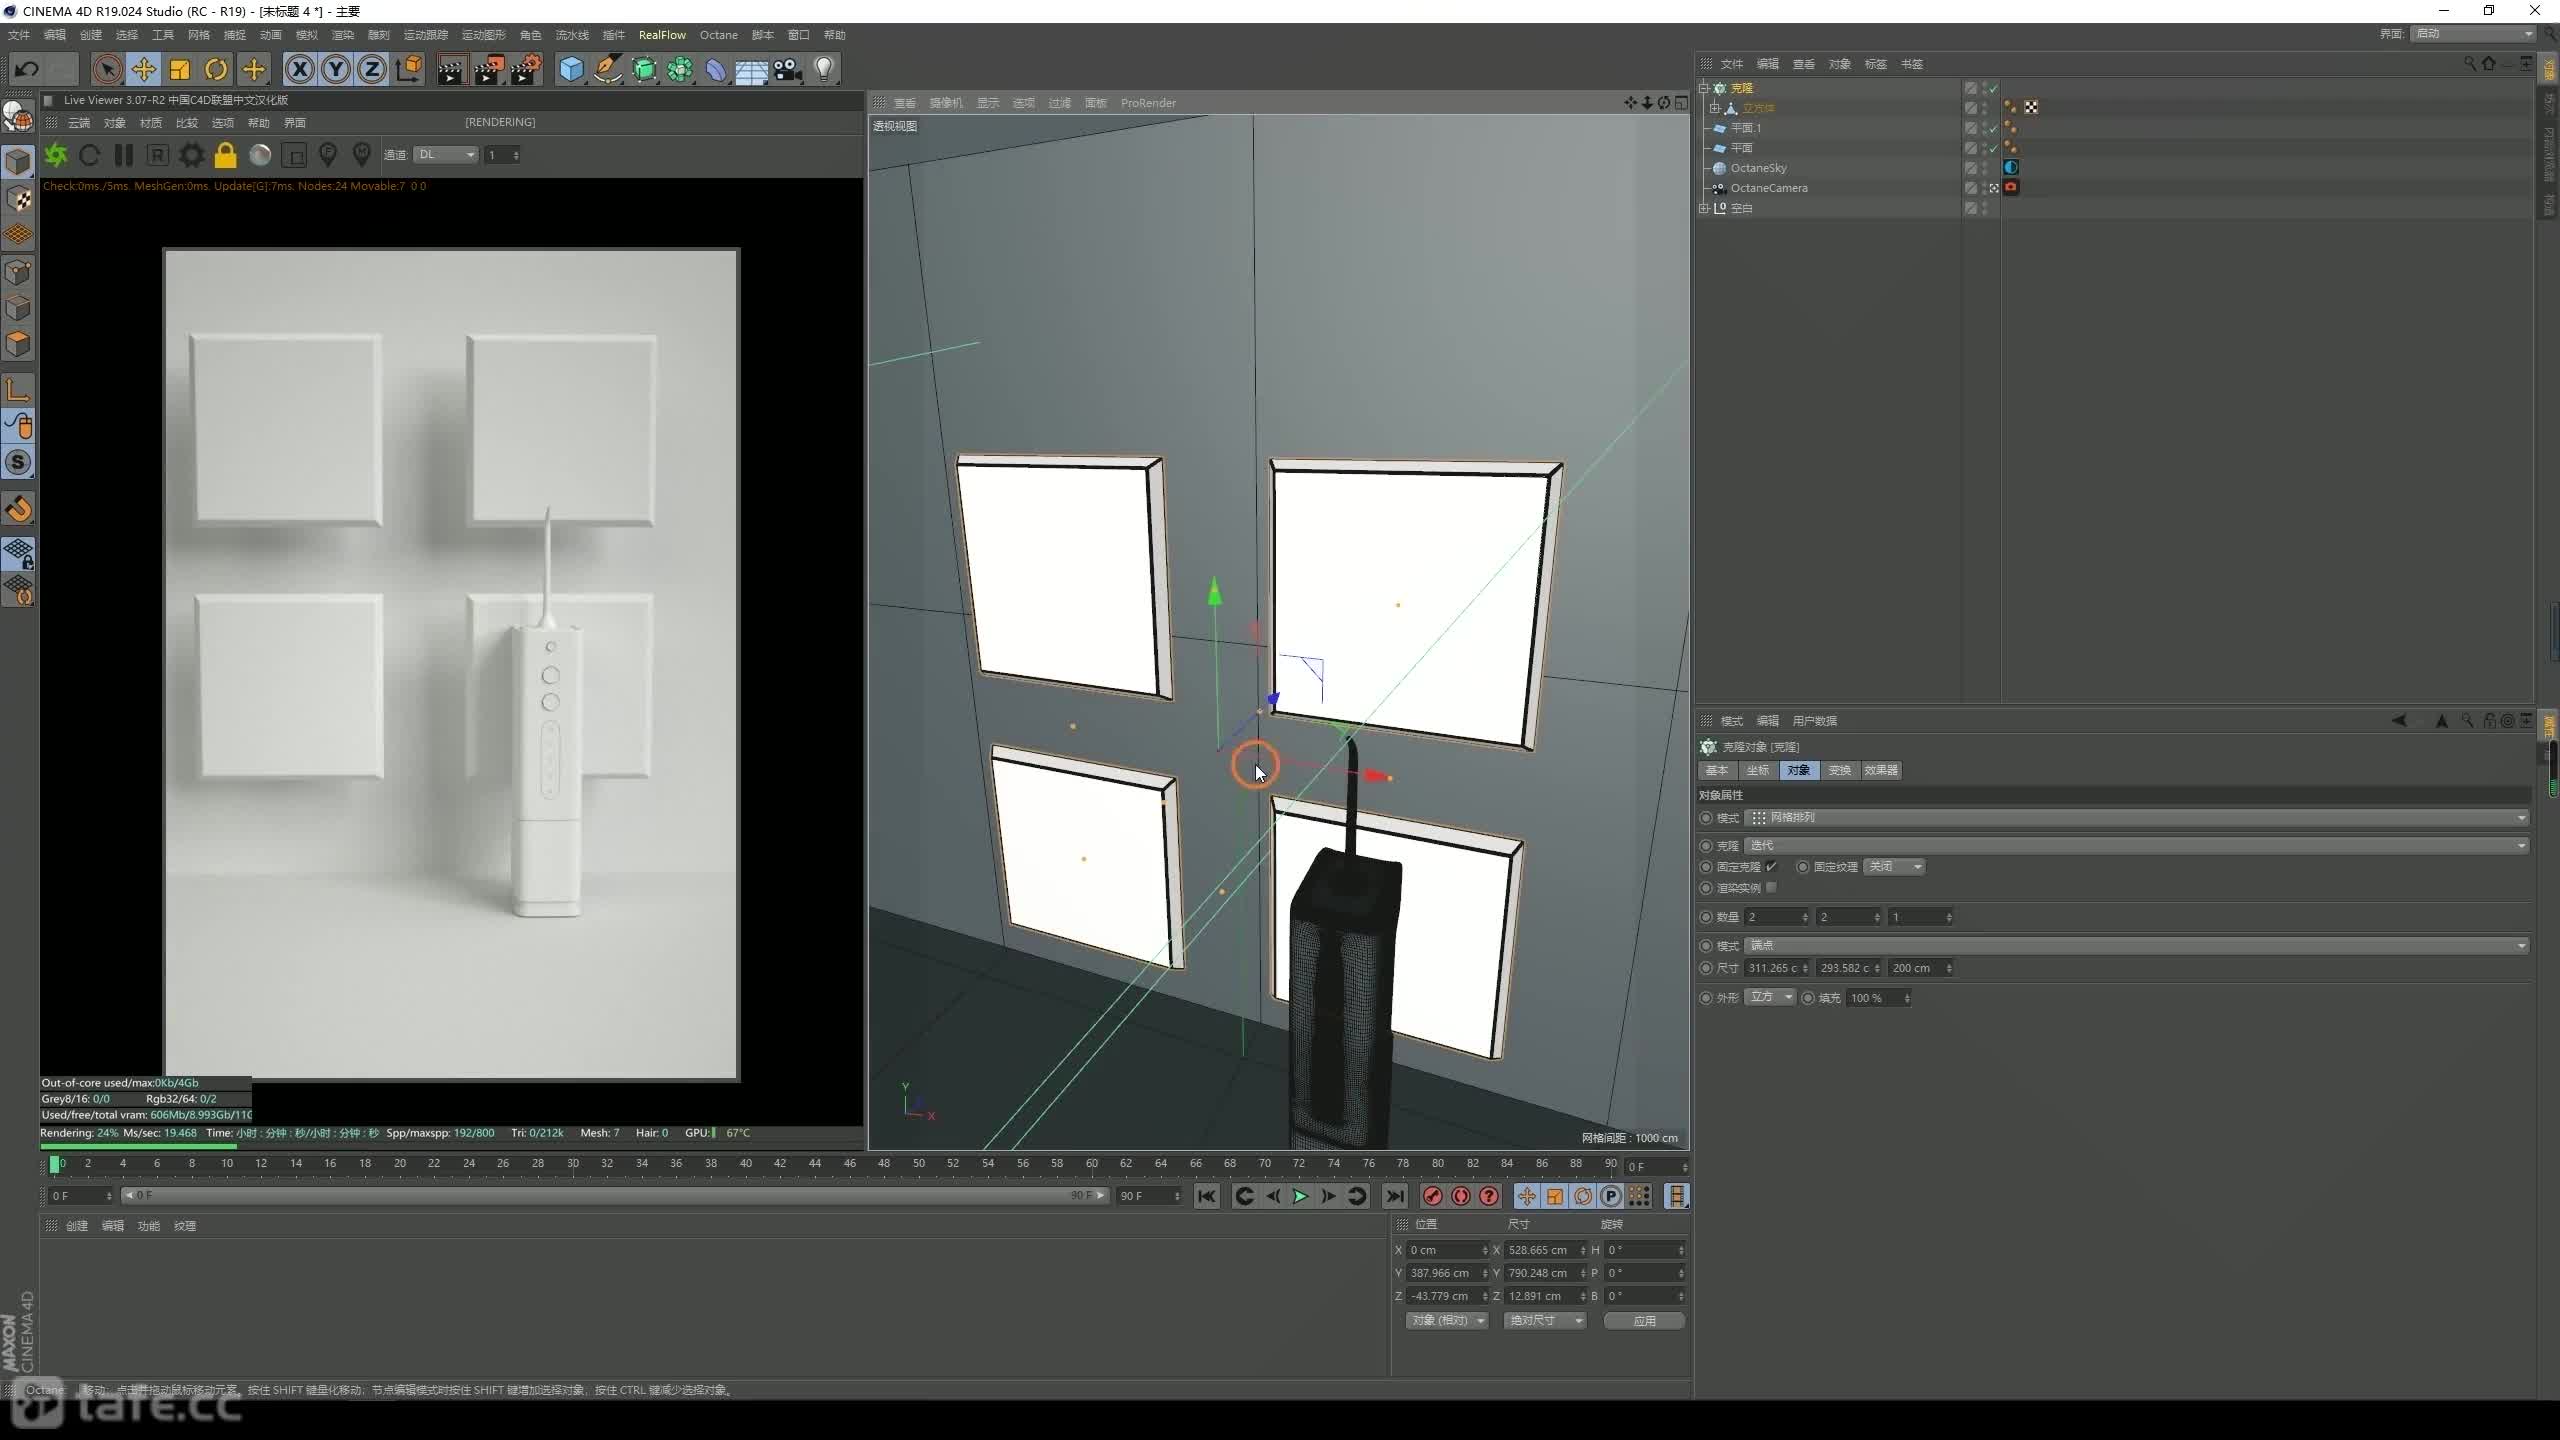Toggle the Z axis lock
Viewport: 2560px width, 1440px height.
[372, 69]
